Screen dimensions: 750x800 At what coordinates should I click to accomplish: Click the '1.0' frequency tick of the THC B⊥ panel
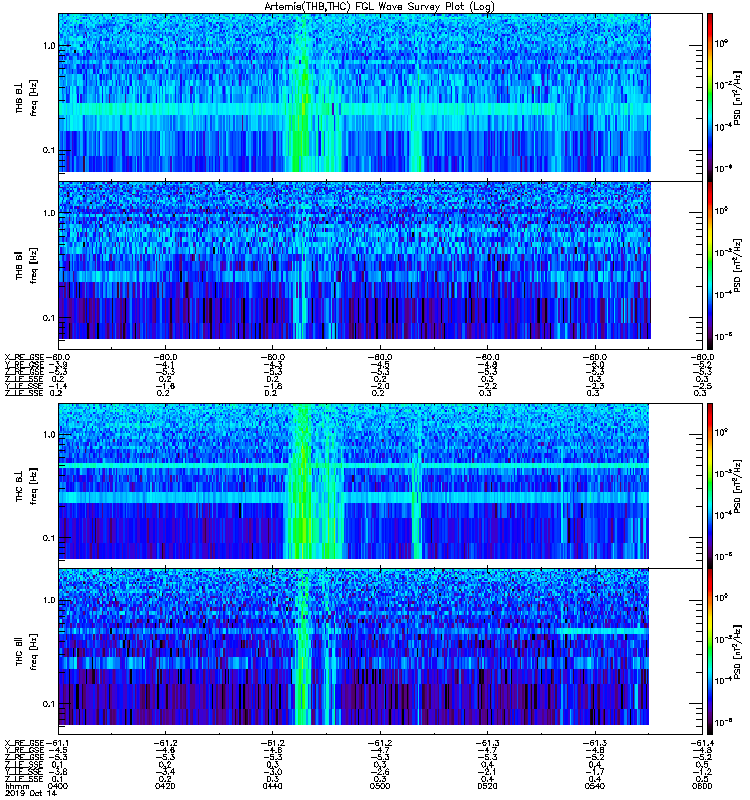point(49,435)
